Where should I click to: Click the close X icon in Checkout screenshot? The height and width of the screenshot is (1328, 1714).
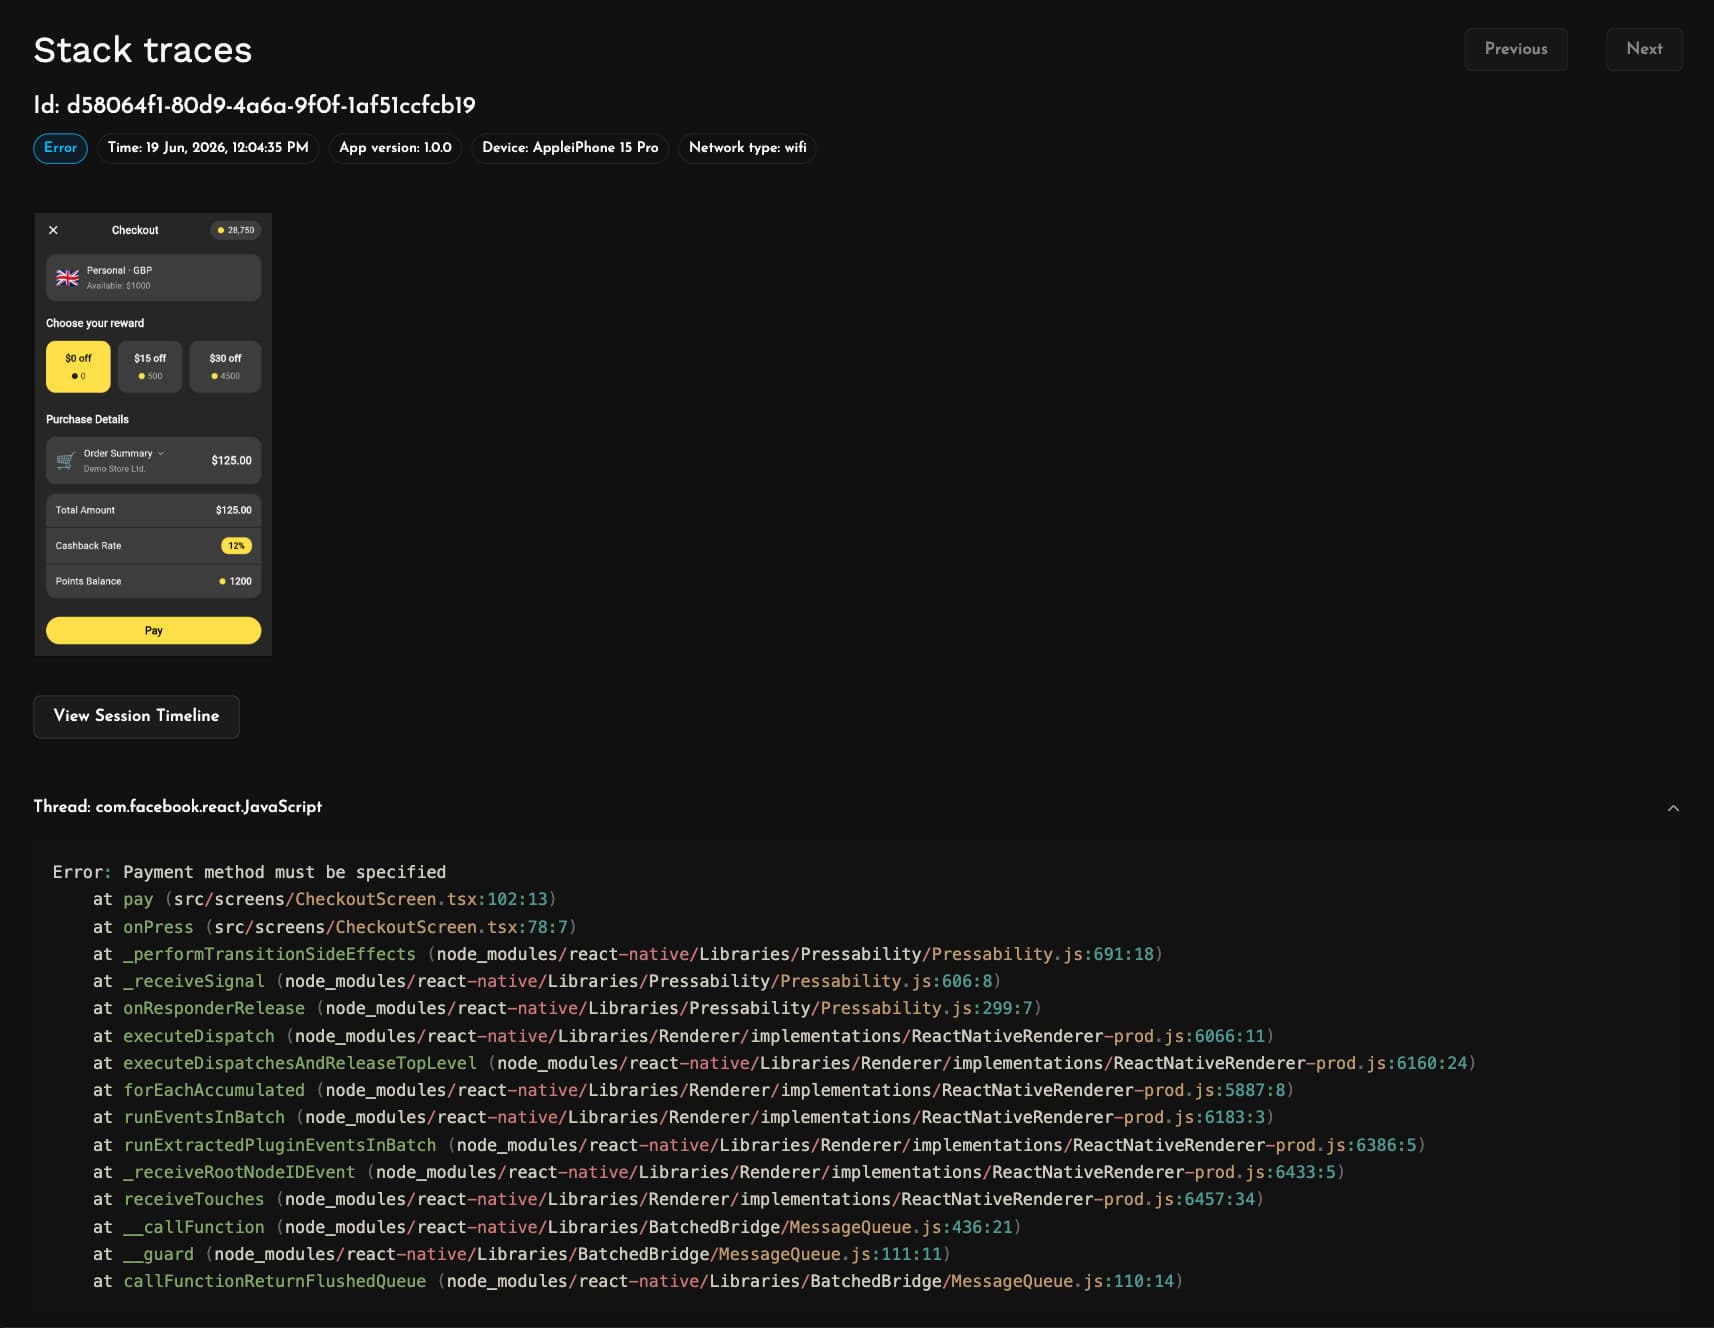53,230
